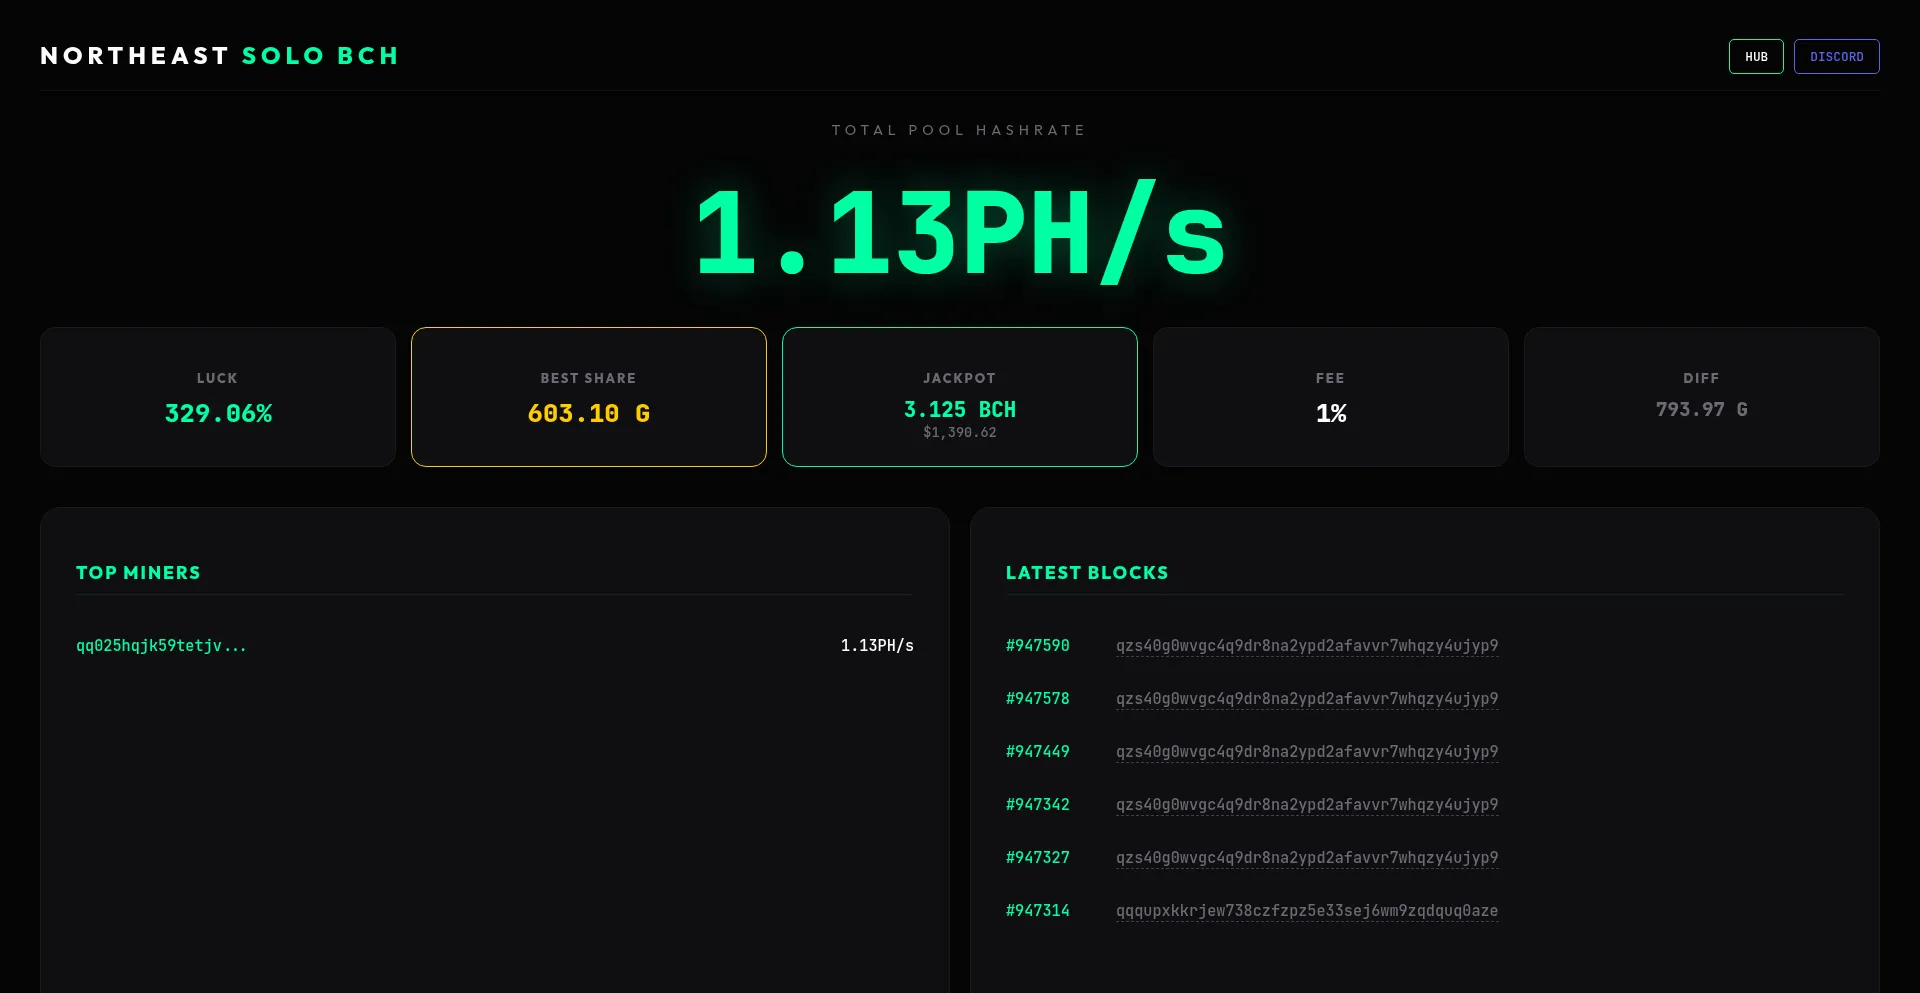Open finder address of block #947578
Screen dimensions: 1920x993
pyautogui.click(x=1307, y=699)
